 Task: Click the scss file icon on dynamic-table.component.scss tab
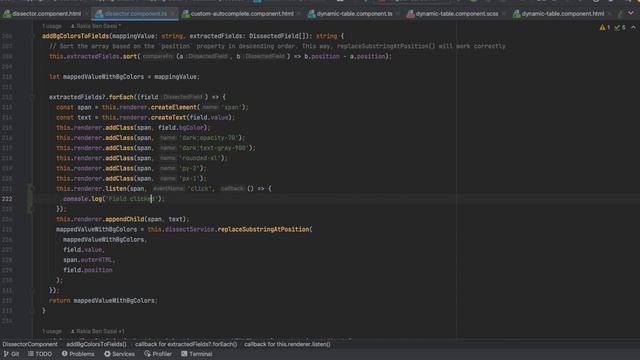[411, 14]
